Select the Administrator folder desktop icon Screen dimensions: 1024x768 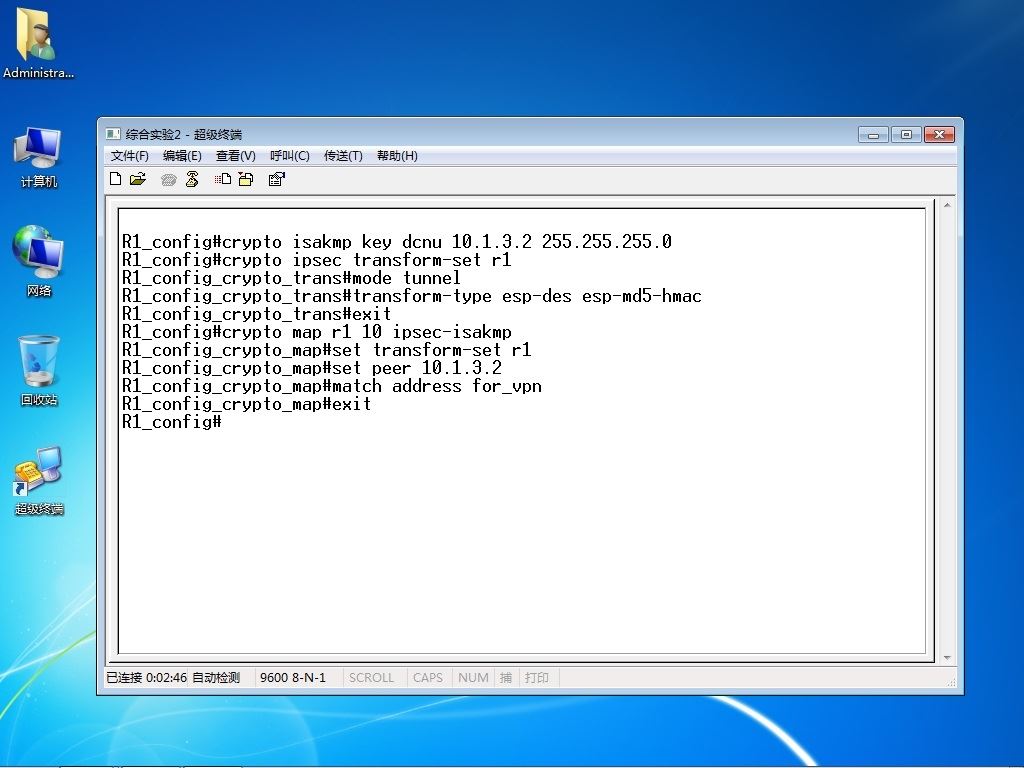point(38,43)
